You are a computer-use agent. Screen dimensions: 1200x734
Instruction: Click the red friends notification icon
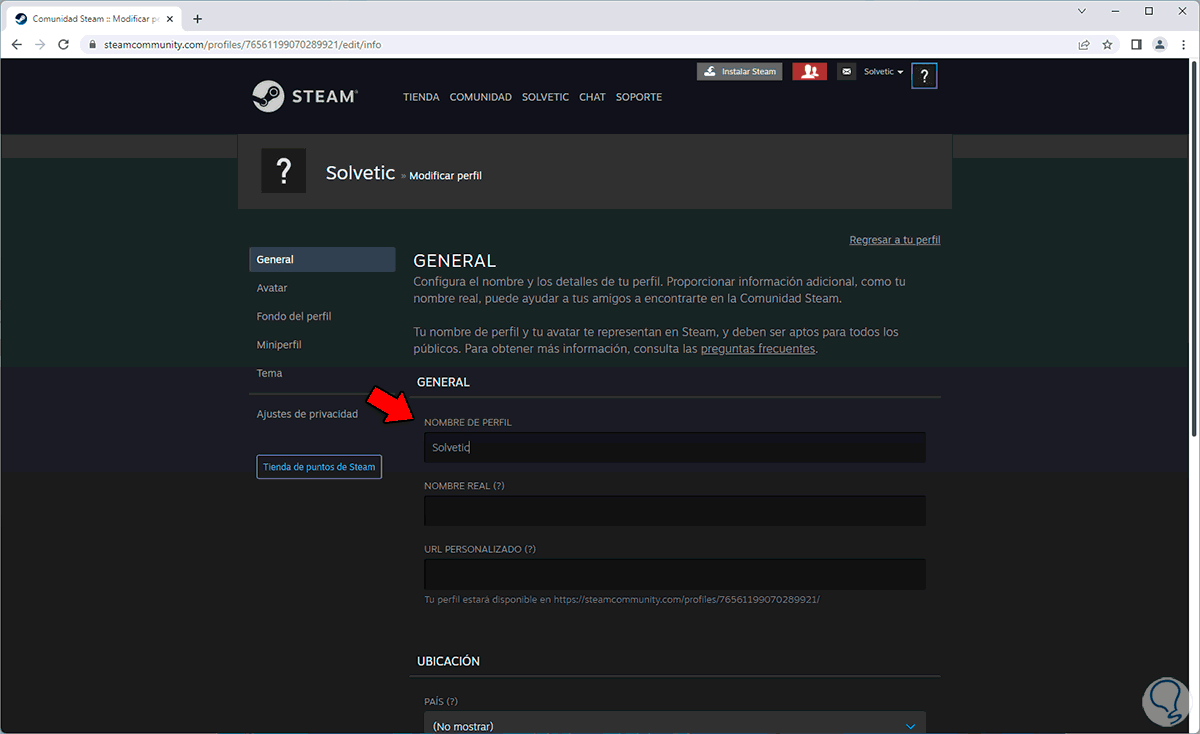tap(809, 72)
